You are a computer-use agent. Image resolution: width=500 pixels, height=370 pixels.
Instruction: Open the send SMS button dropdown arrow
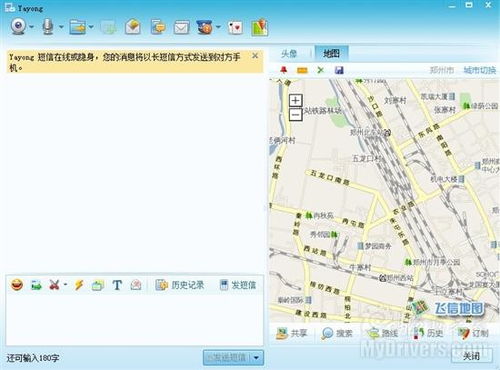point(256,358)
